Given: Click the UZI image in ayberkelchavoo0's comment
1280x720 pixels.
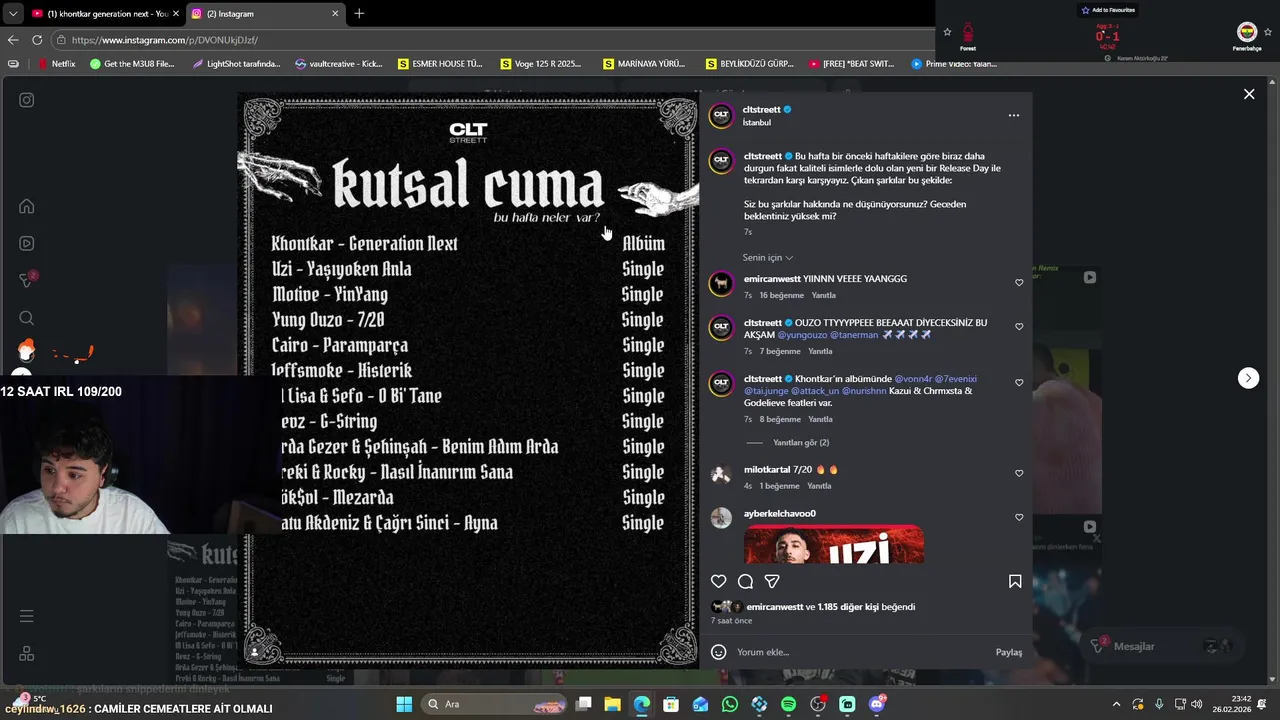Looking at the screenshot, I should click(x=834, y=544).
